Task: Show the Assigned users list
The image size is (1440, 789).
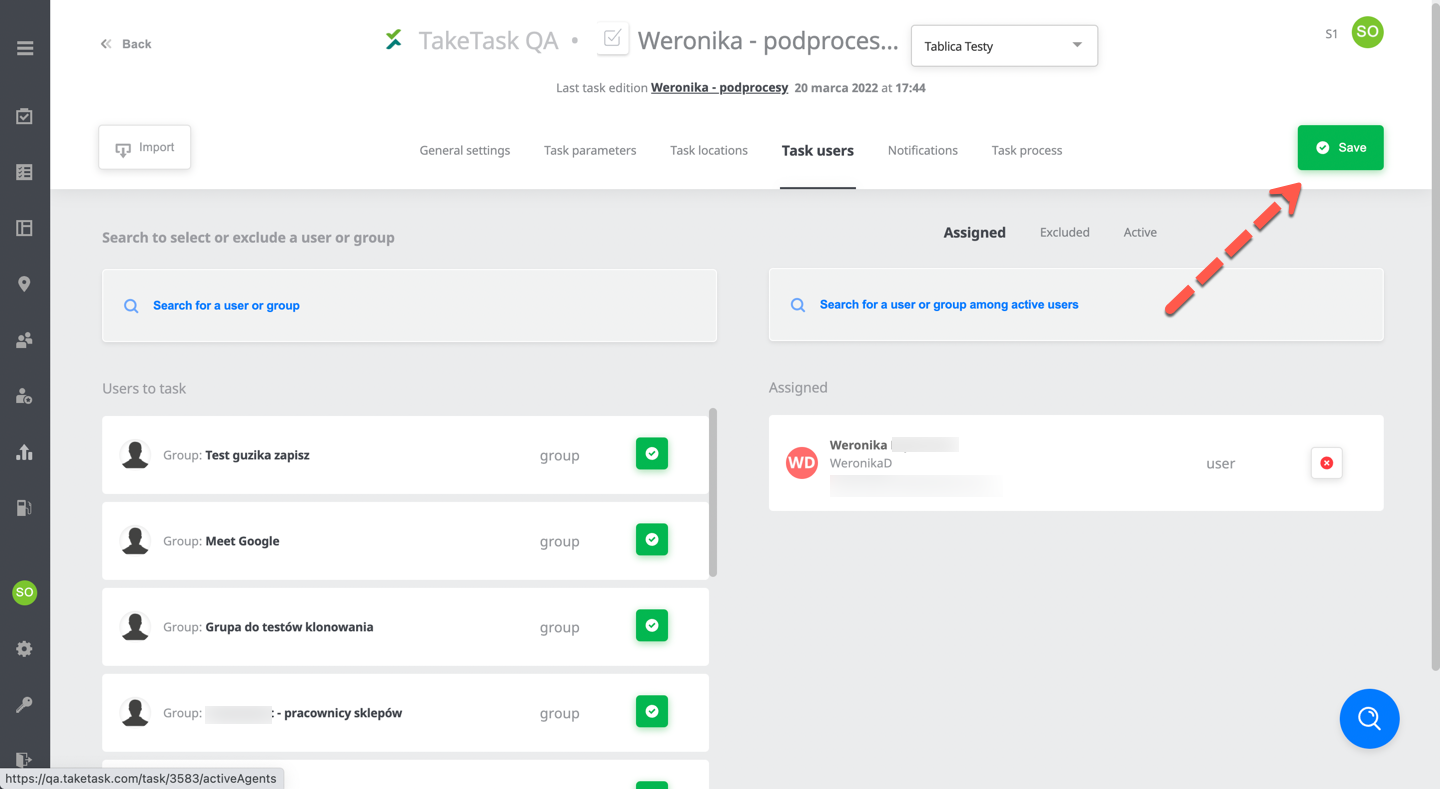Action: 974,232
